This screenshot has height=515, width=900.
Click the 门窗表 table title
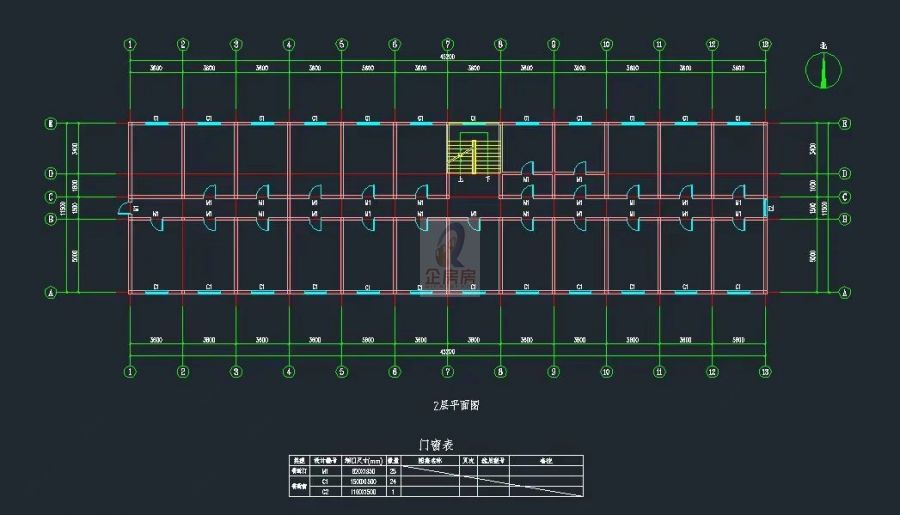[x=436, y=444]
